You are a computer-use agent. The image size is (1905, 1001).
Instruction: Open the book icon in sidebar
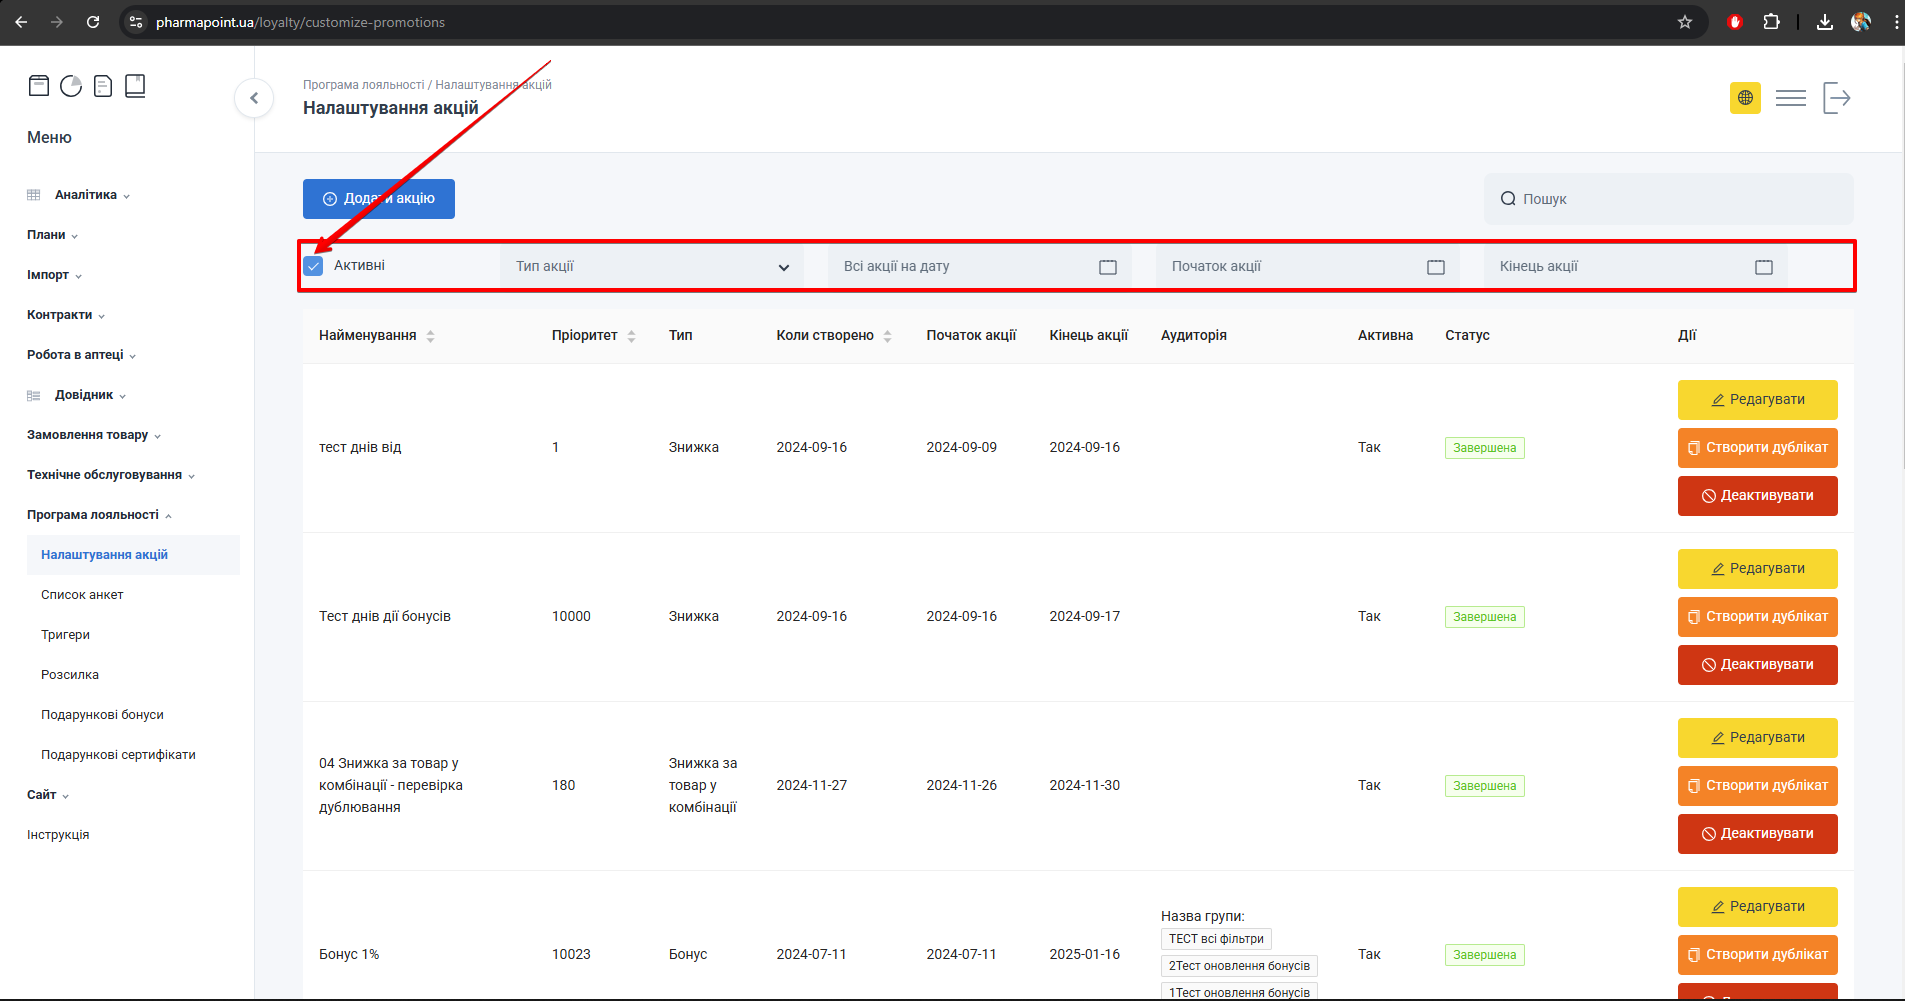pos(135,86)
